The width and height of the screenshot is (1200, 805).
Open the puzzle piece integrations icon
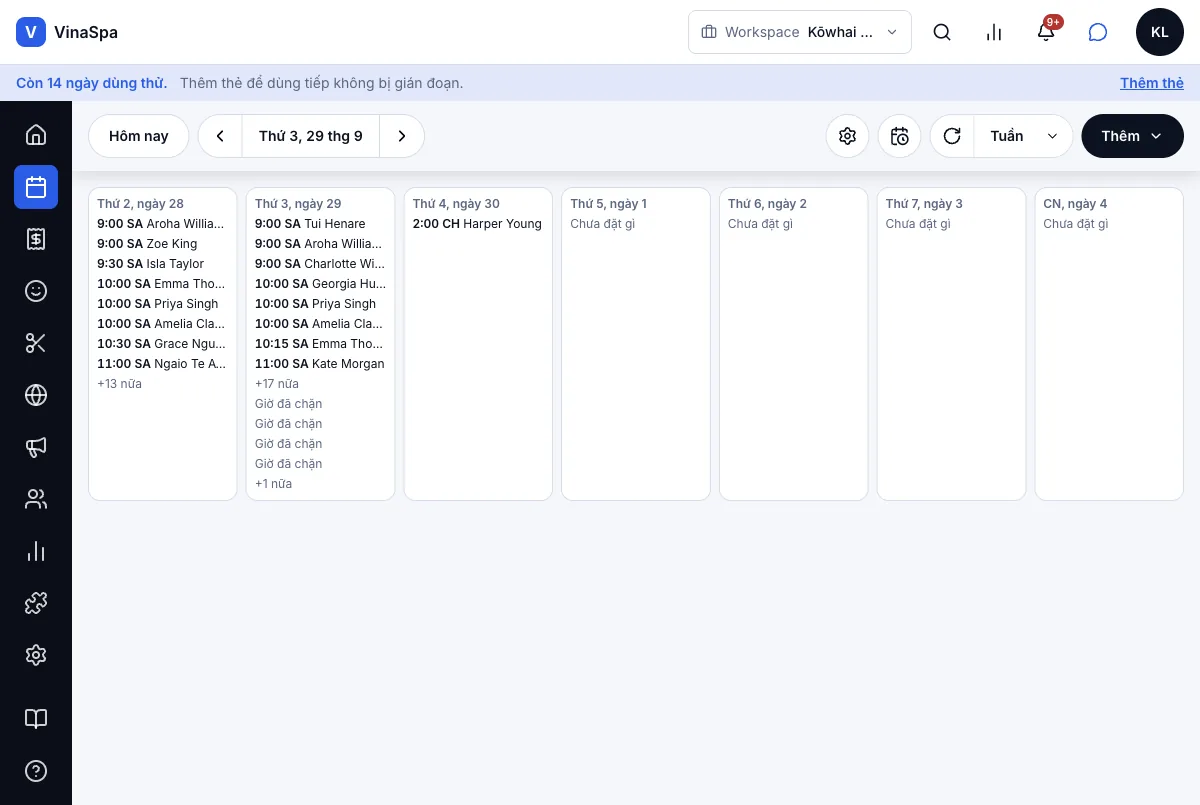tap(36, 603)
